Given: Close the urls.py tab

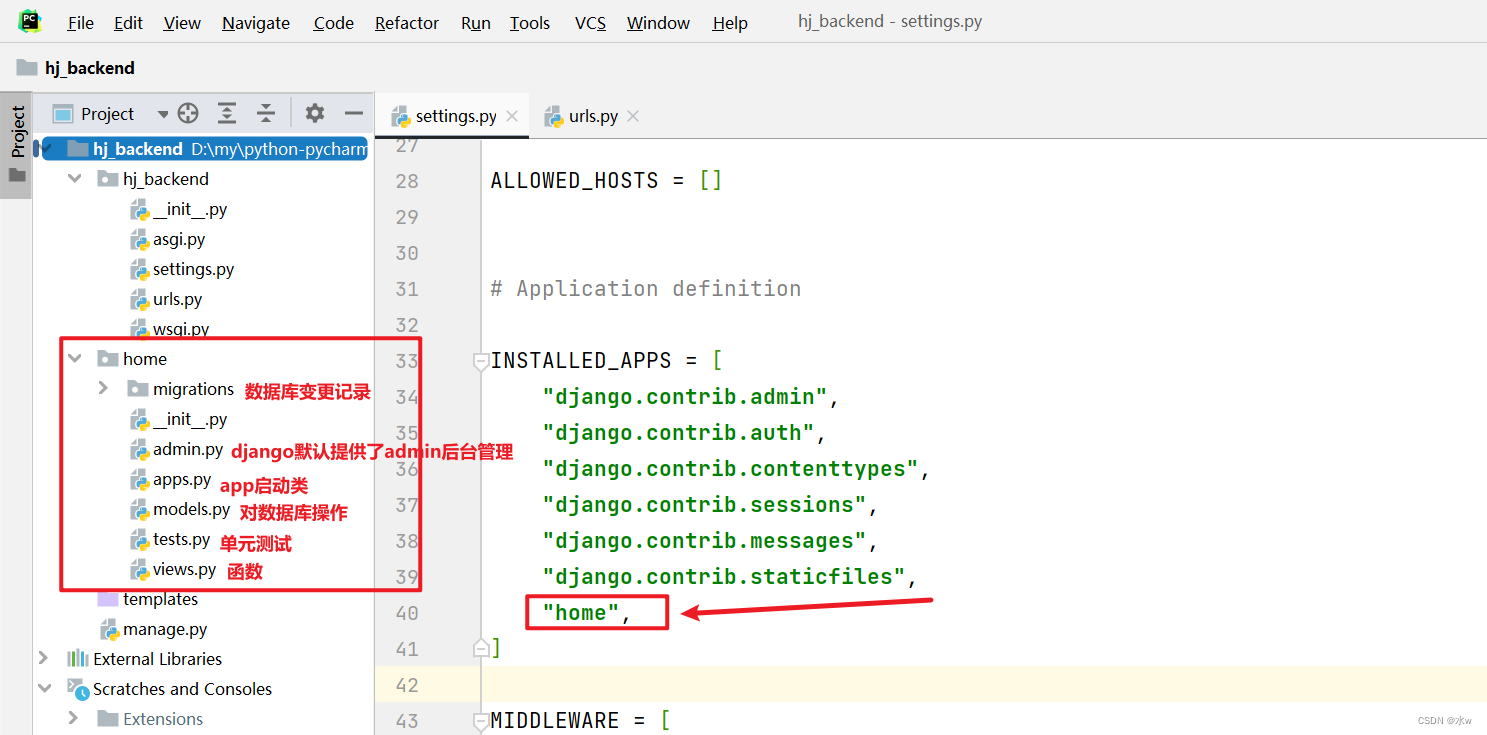Looking at the screenshot, I should click(x=632, y=116).
